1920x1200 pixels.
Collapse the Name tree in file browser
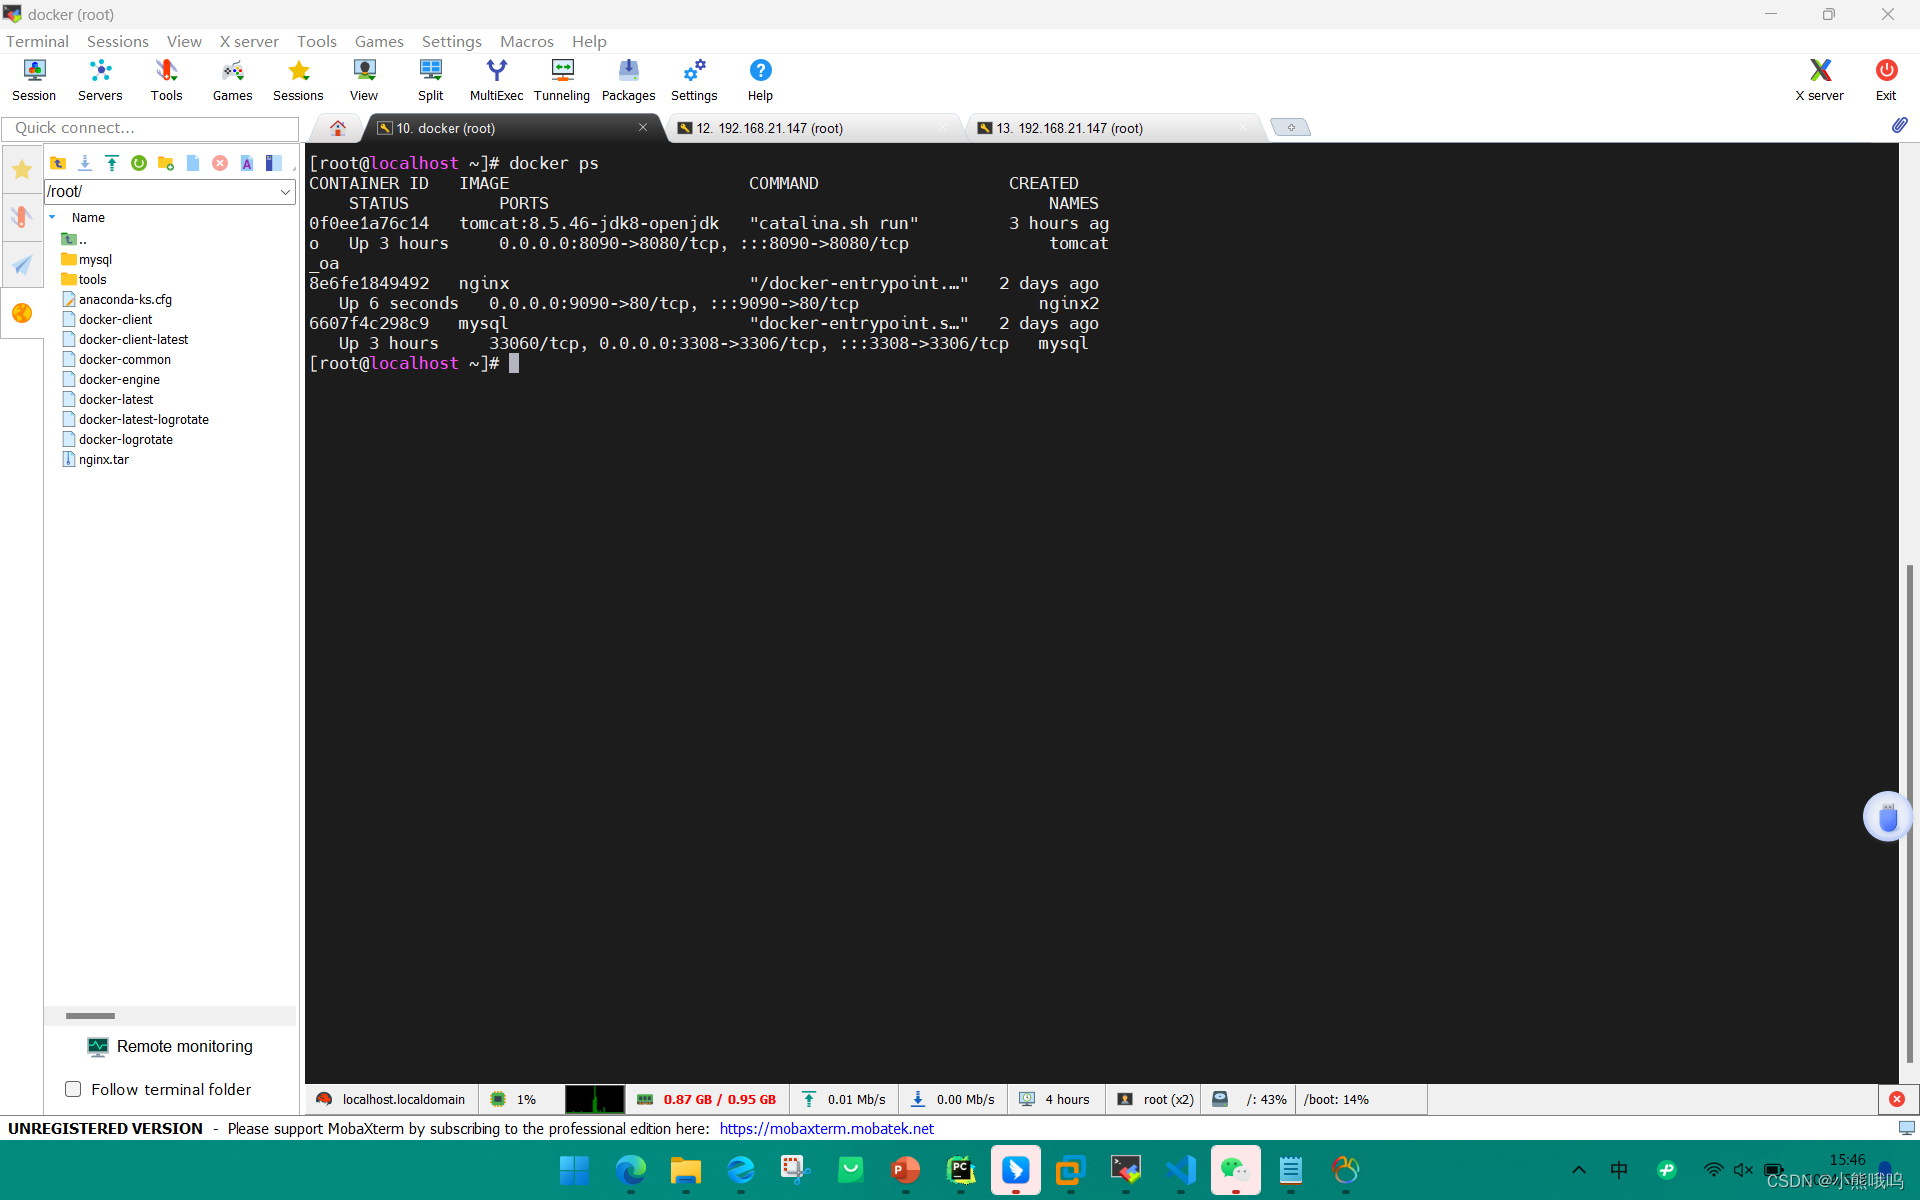pos(52,217)
